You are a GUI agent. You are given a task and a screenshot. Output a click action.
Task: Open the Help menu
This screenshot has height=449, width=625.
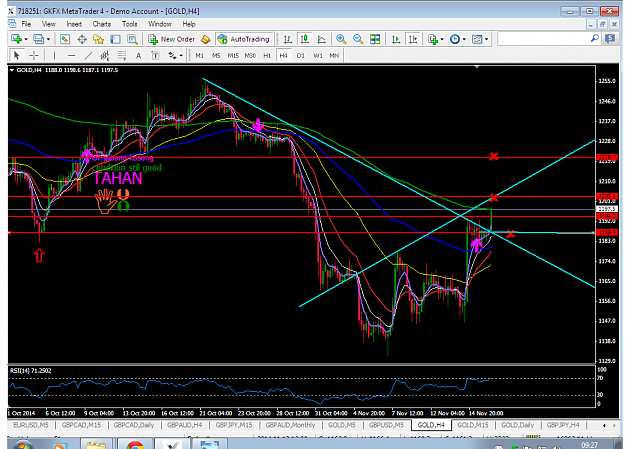(189, 24)
